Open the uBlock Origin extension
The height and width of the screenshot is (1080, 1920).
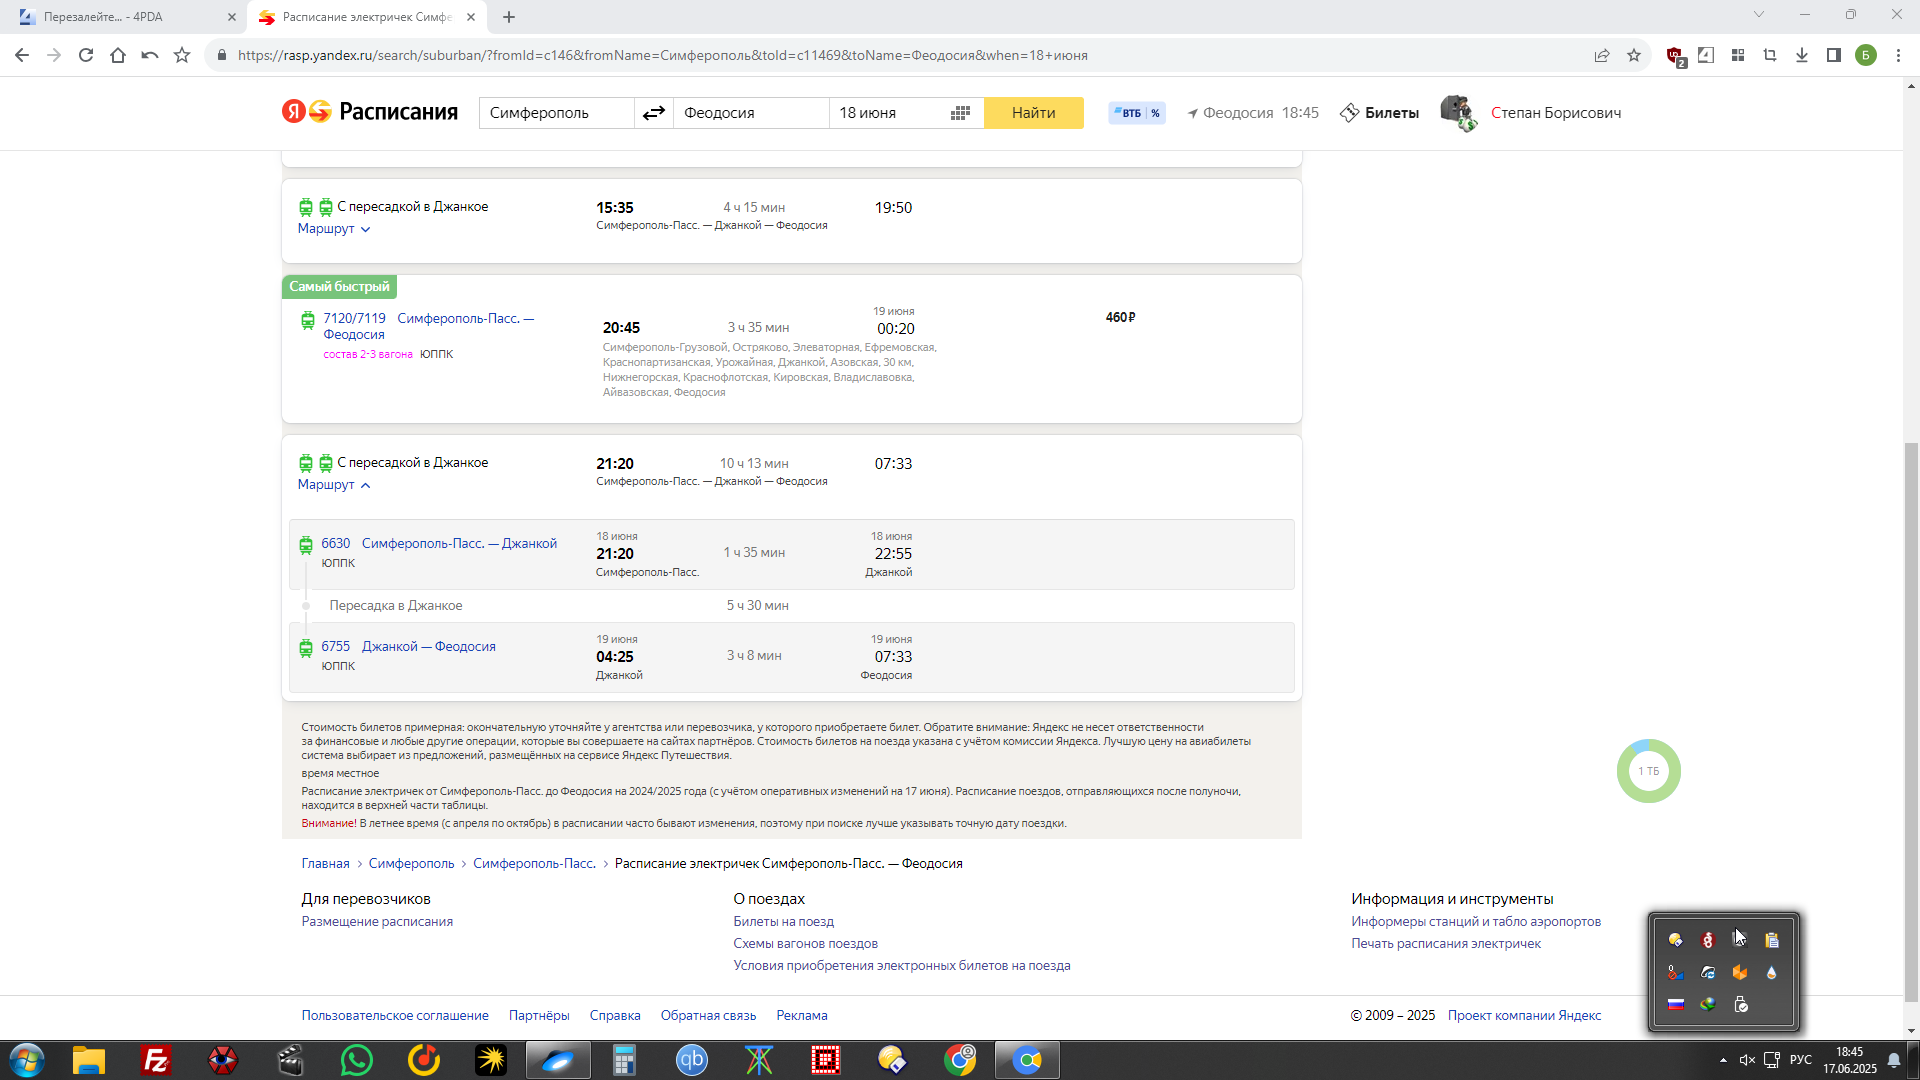pos(1675,56)
